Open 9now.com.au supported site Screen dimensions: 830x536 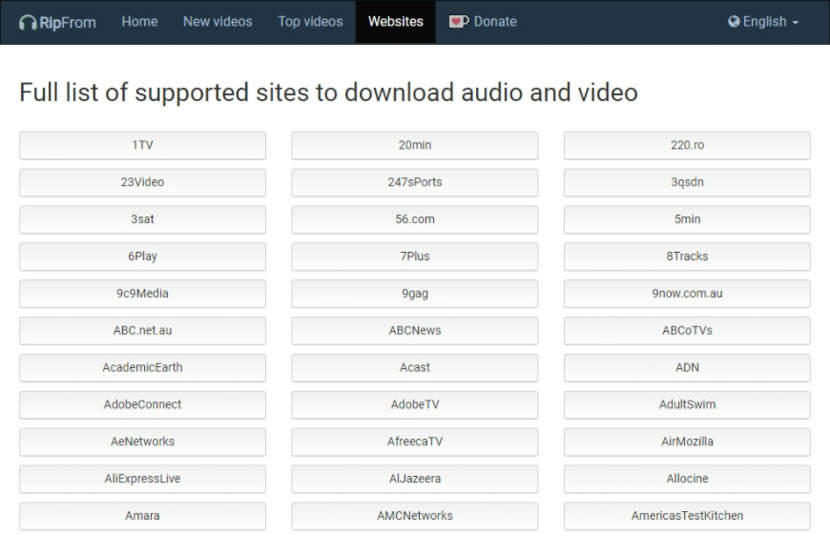[687, 294]
